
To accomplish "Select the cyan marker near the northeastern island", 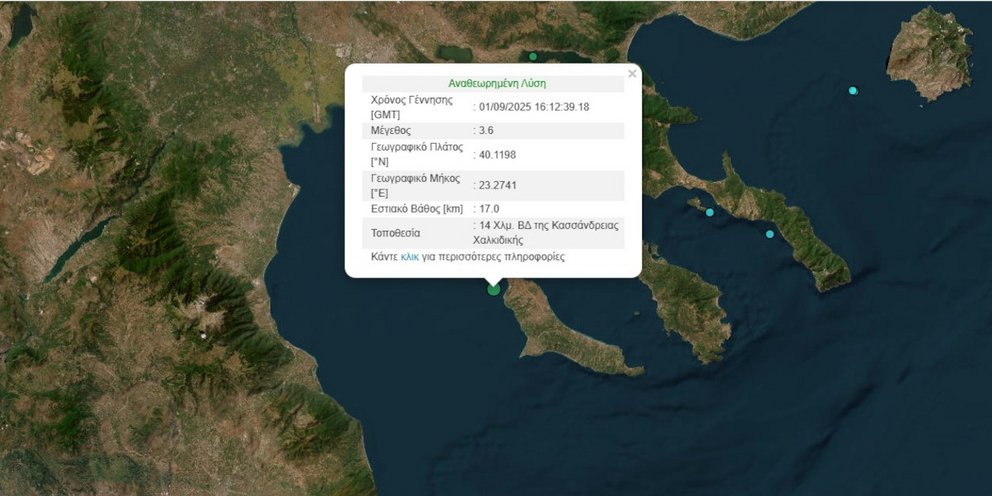I will coord(853,90).
